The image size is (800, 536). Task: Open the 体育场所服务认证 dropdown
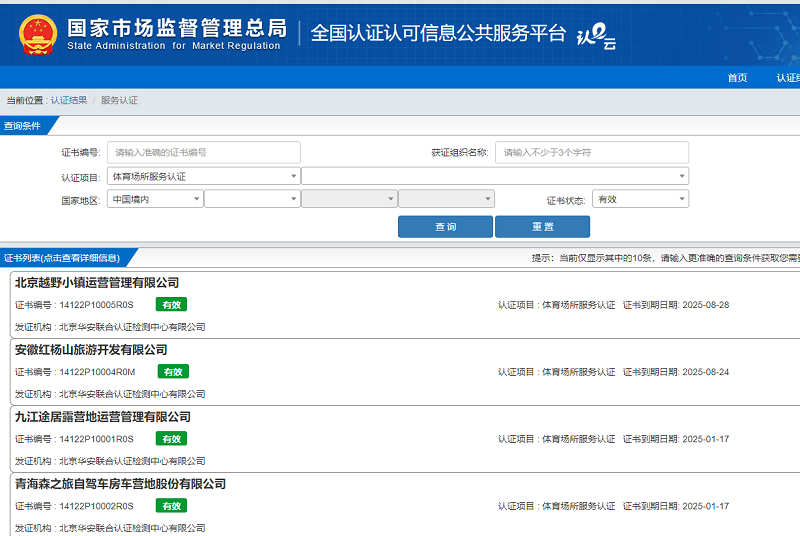click(x=204, y=176)
